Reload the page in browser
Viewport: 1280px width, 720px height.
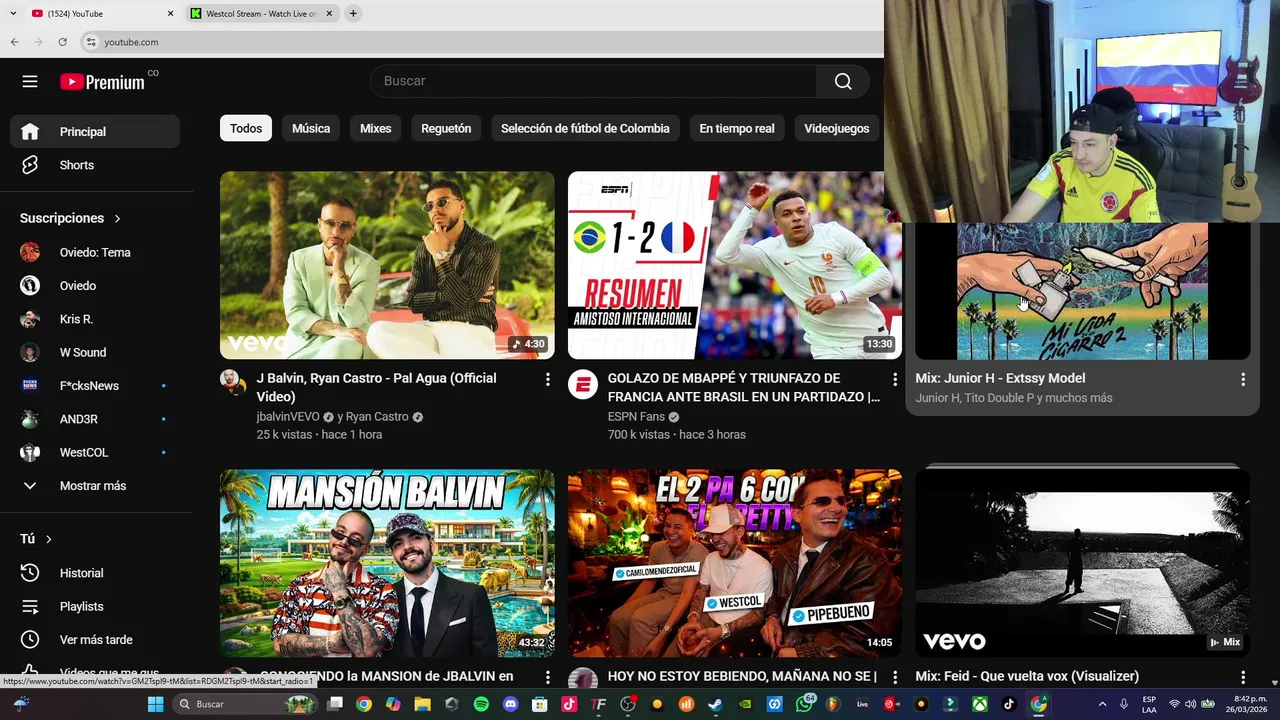point(62,42)
